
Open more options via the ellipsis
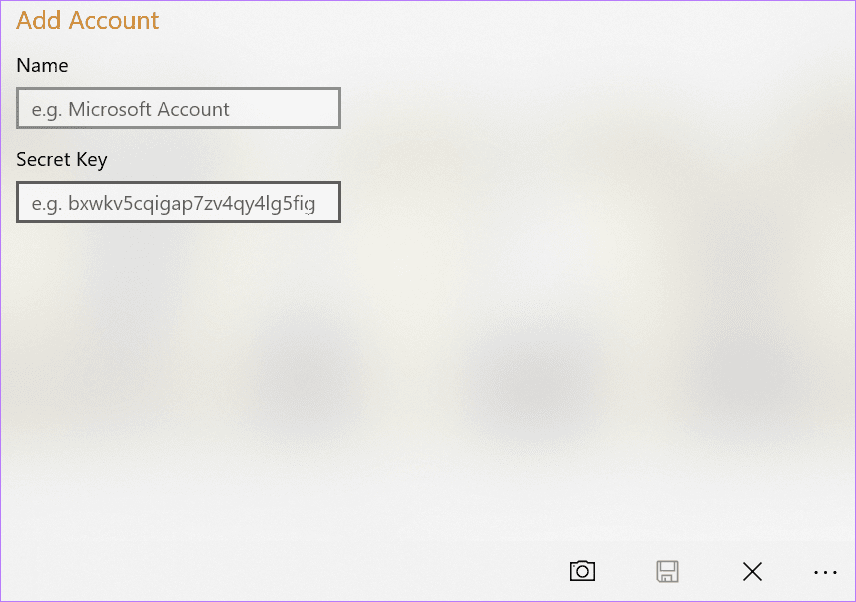[x=825, y=573]
